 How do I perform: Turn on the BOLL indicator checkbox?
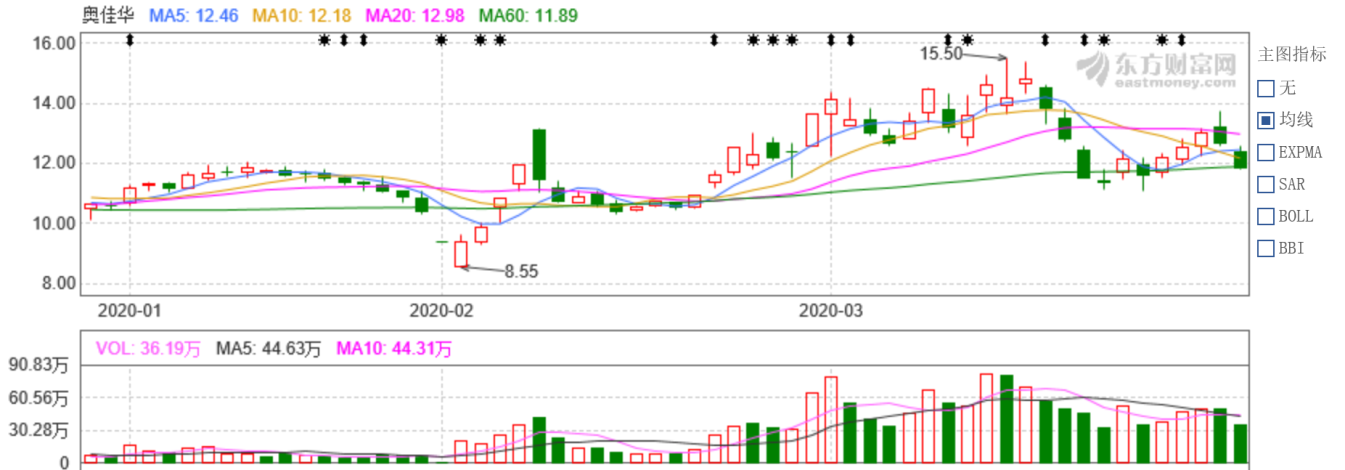pos(1265,216)
